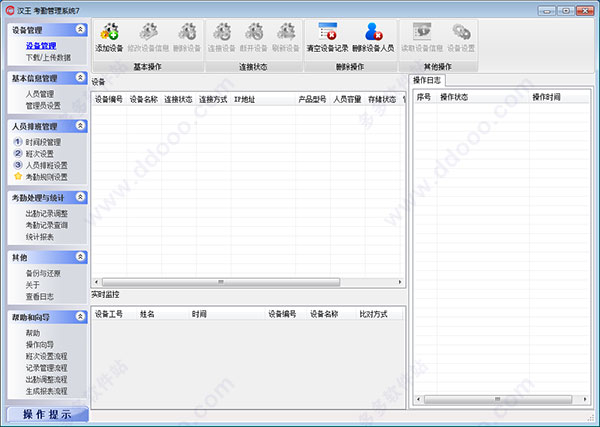Click the 连接方式 column header

coord(213,99)
